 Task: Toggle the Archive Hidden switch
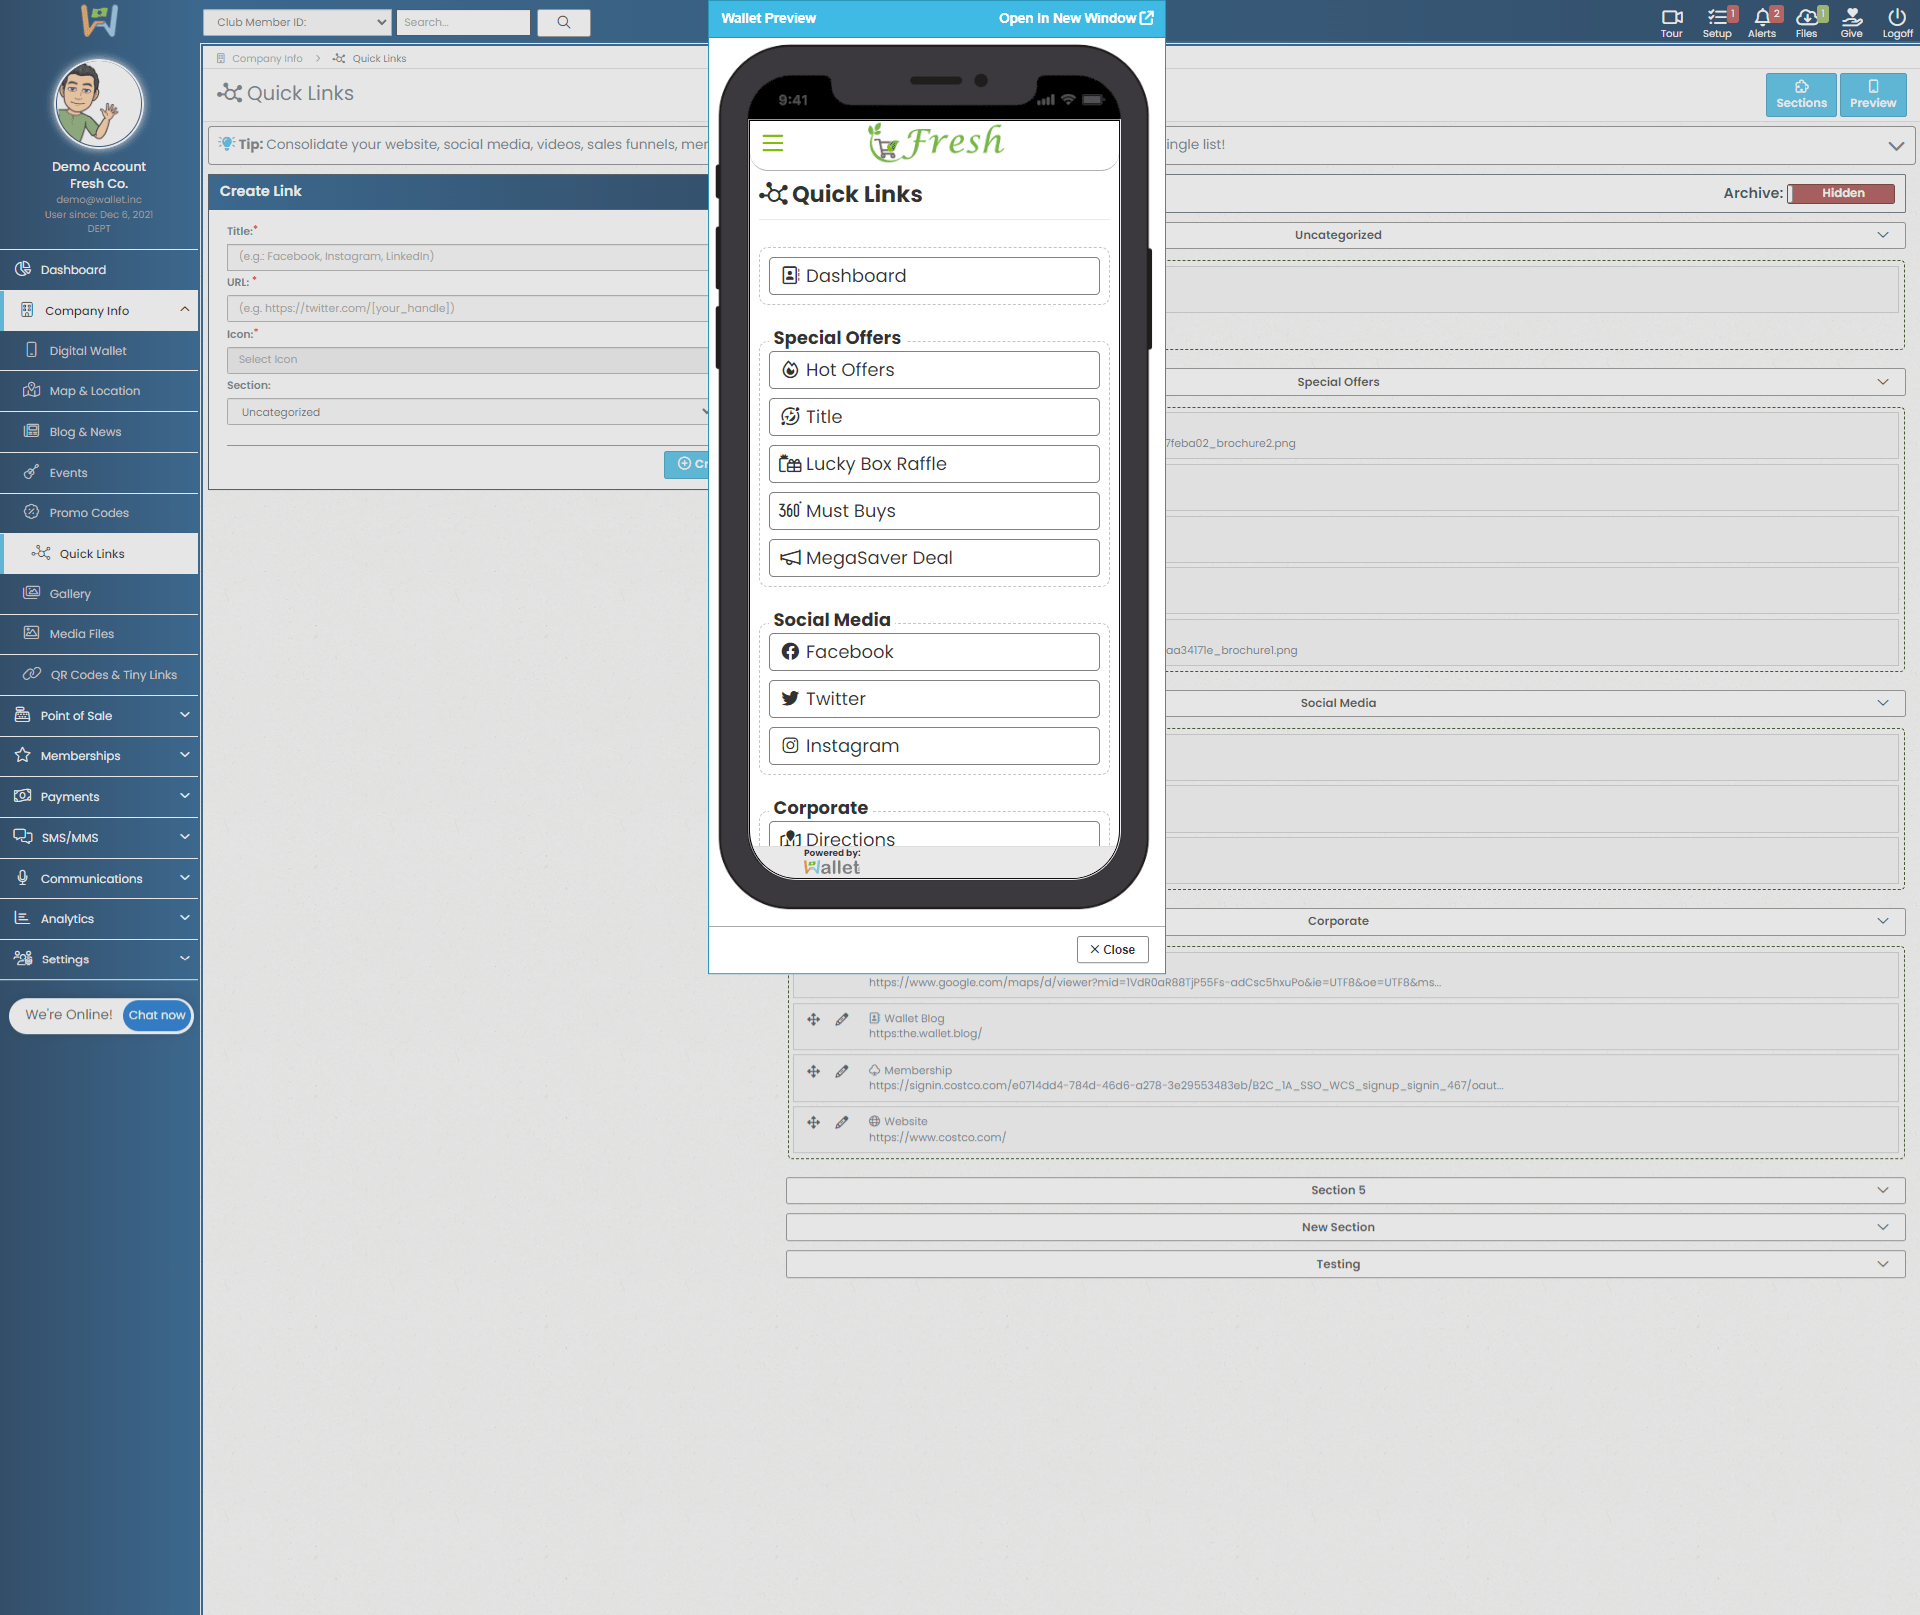click(x=1841, y=193)
